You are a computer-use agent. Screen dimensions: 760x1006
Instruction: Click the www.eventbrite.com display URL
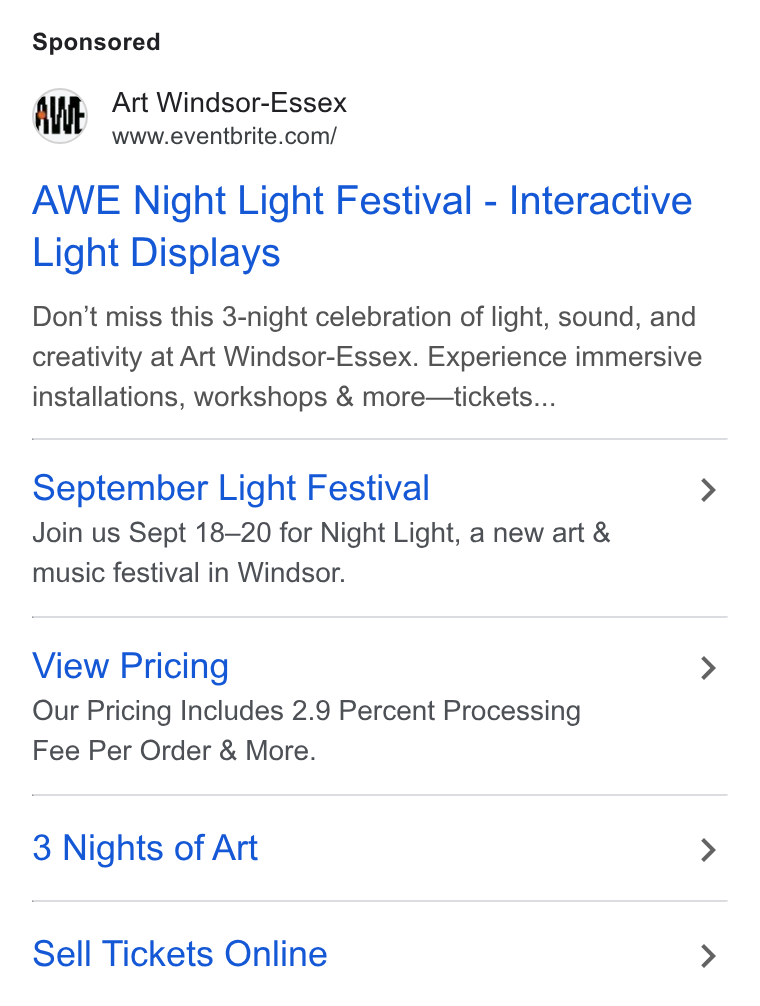tap(224, 137)
